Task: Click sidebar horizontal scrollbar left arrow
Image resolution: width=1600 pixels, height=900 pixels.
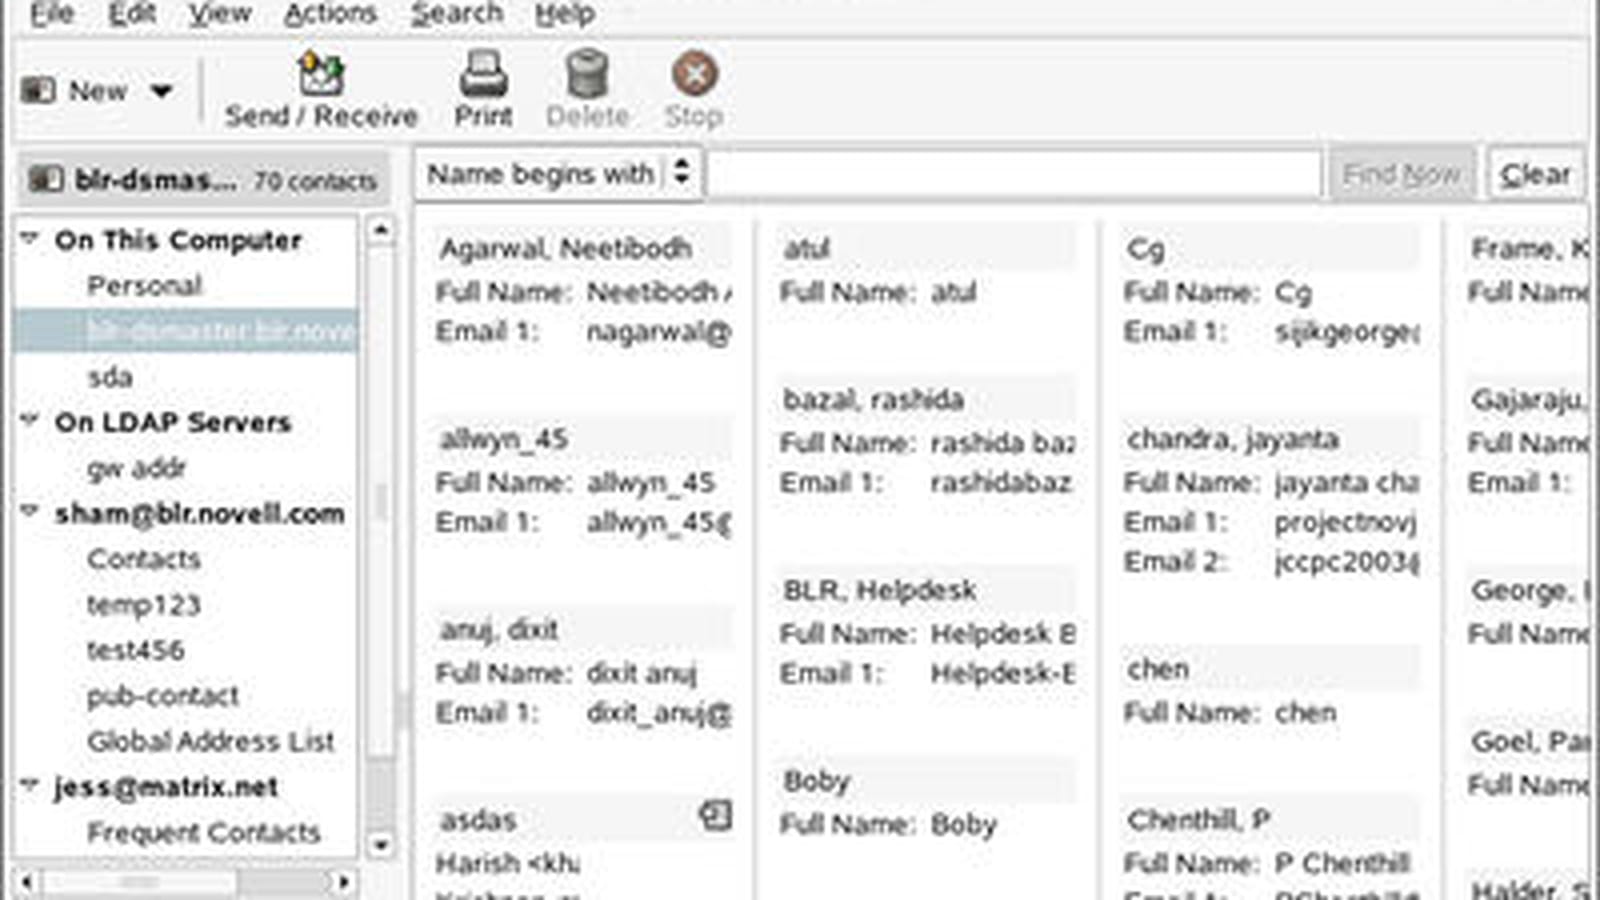Action: pos(27,882)
